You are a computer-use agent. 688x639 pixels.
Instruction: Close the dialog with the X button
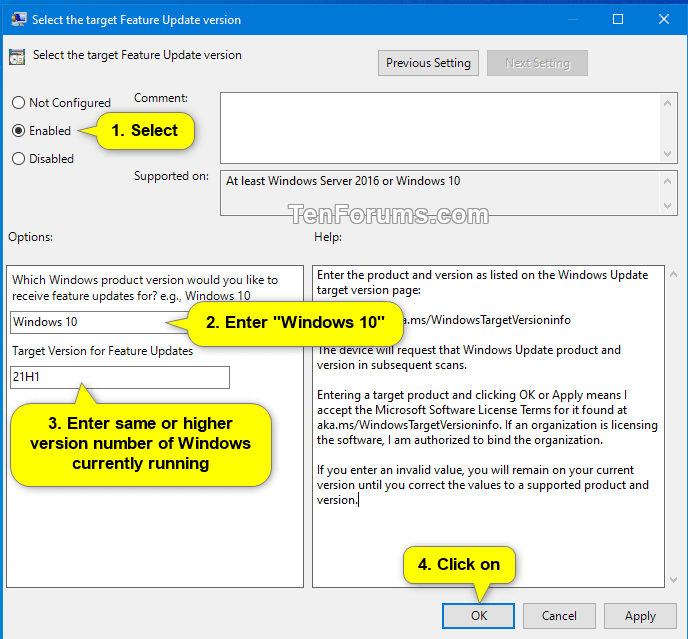tap(664, 19)
